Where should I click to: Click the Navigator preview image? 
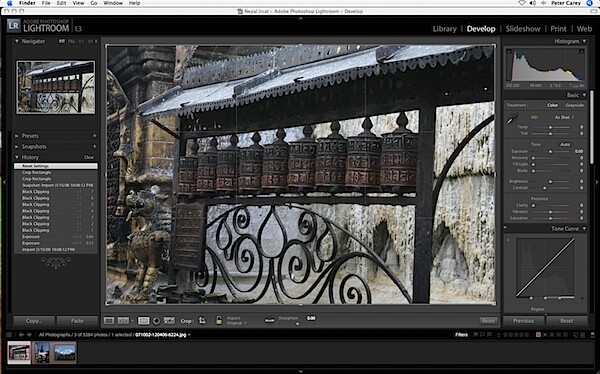(56, 87)
